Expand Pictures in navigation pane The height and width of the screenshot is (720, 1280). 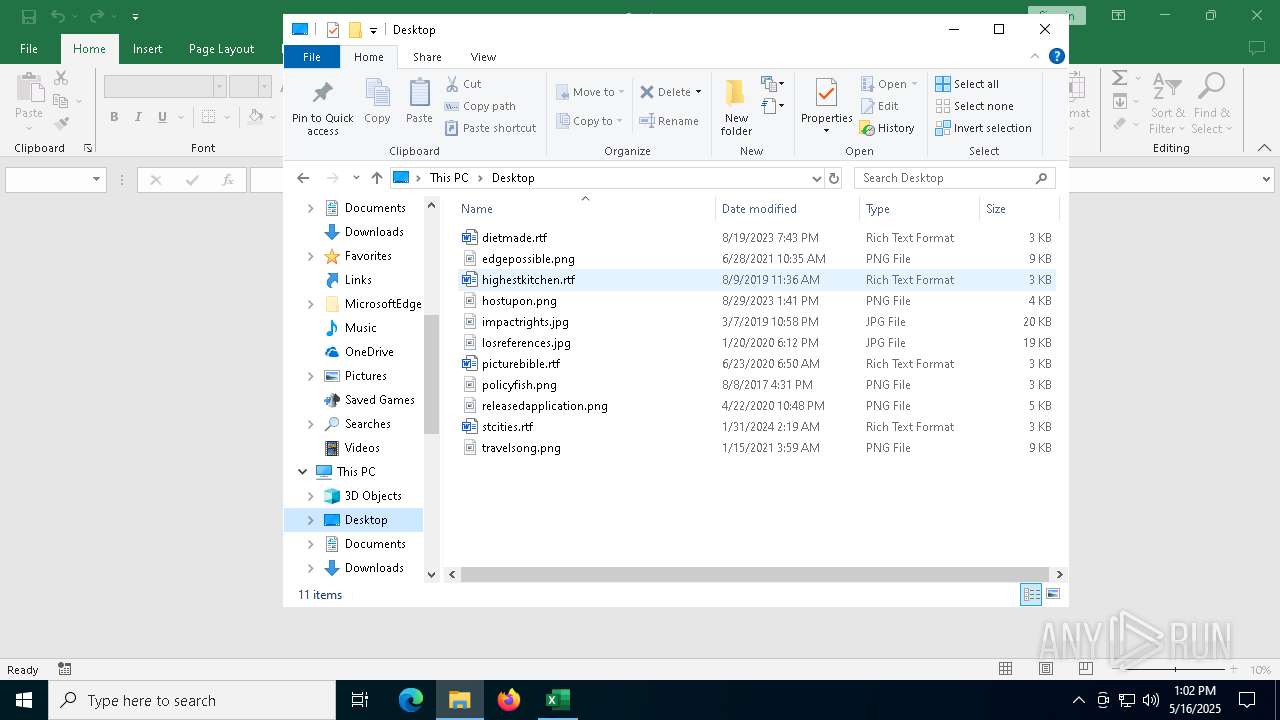coord(310,376)
